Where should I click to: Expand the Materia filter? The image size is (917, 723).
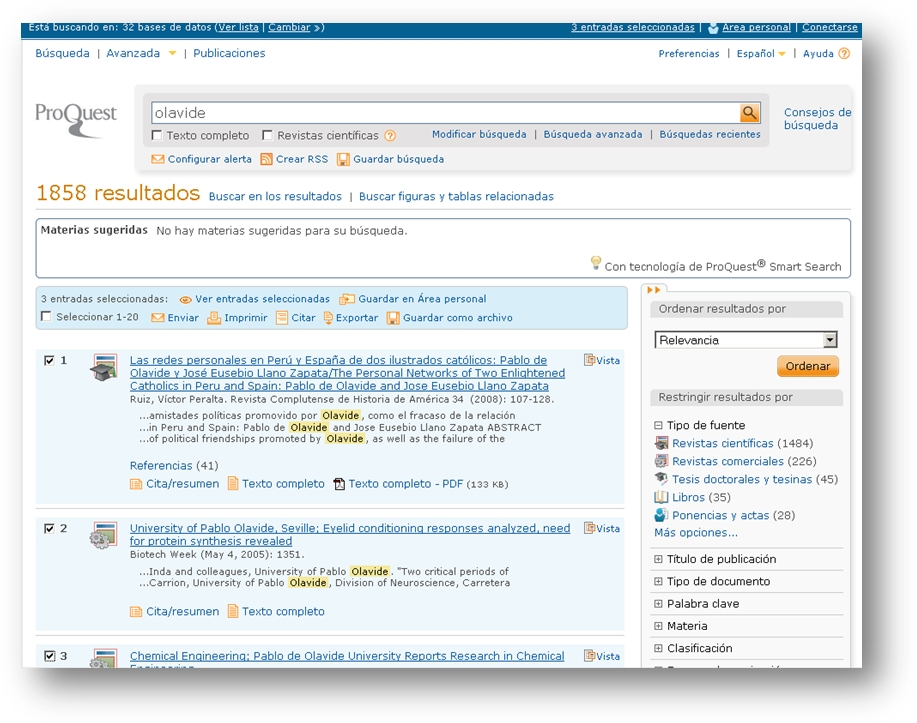tap(658, 626)
